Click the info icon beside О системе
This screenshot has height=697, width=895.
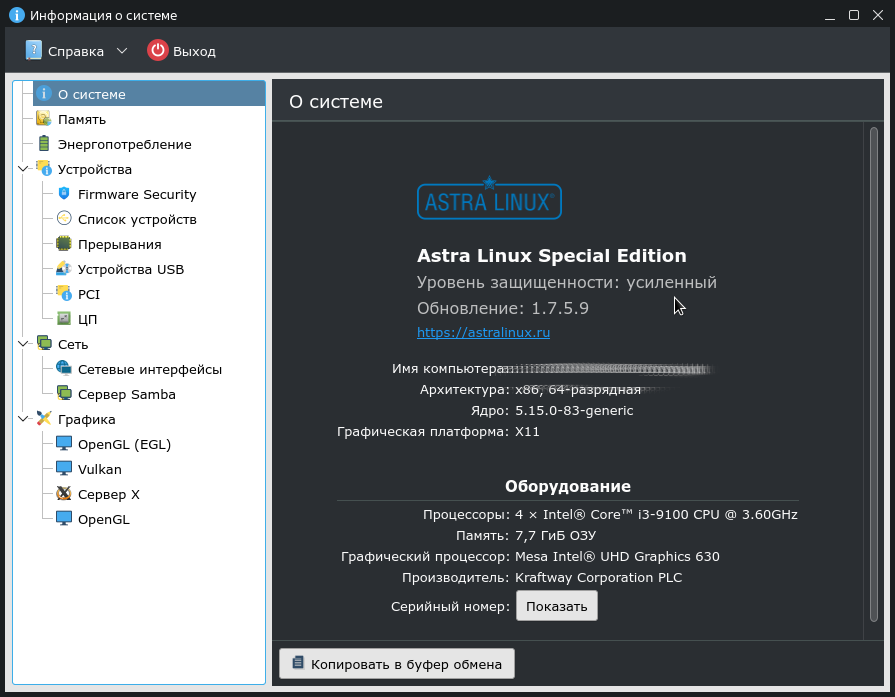[43, 93]
